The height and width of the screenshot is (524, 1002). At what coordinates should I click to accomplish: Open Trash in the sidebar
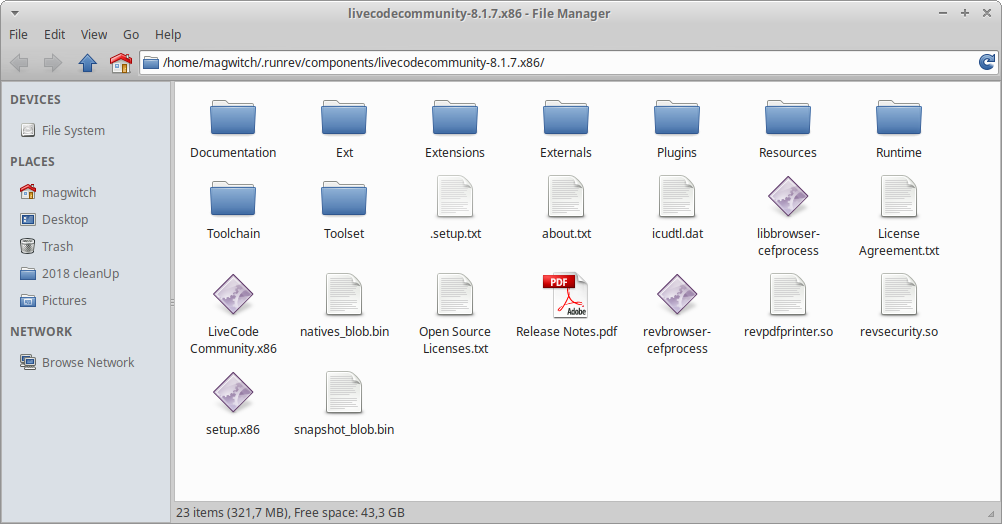(x=57, y=247)
